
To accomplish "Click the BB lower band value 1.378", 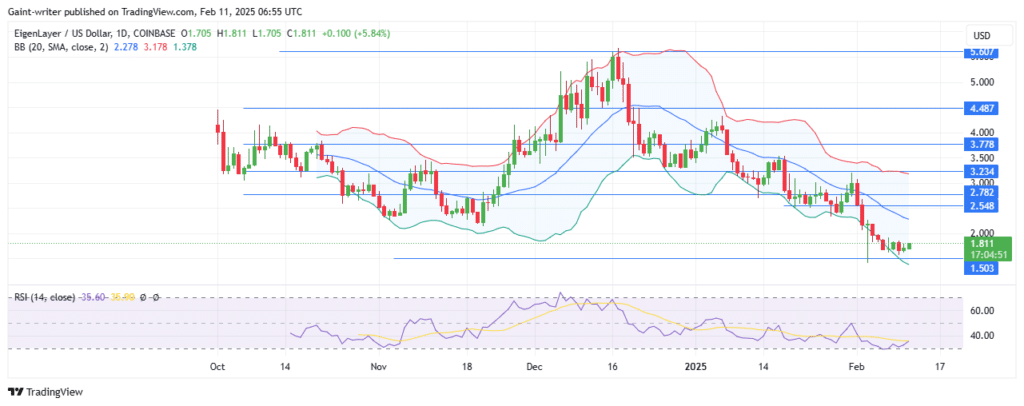I will click(185, 47).
